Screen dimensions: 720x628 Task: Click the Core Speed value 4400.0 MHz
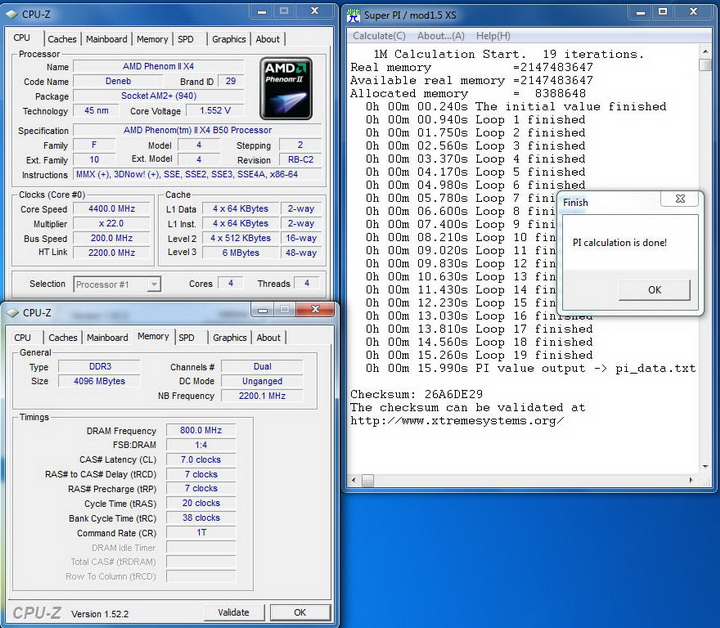112,209
